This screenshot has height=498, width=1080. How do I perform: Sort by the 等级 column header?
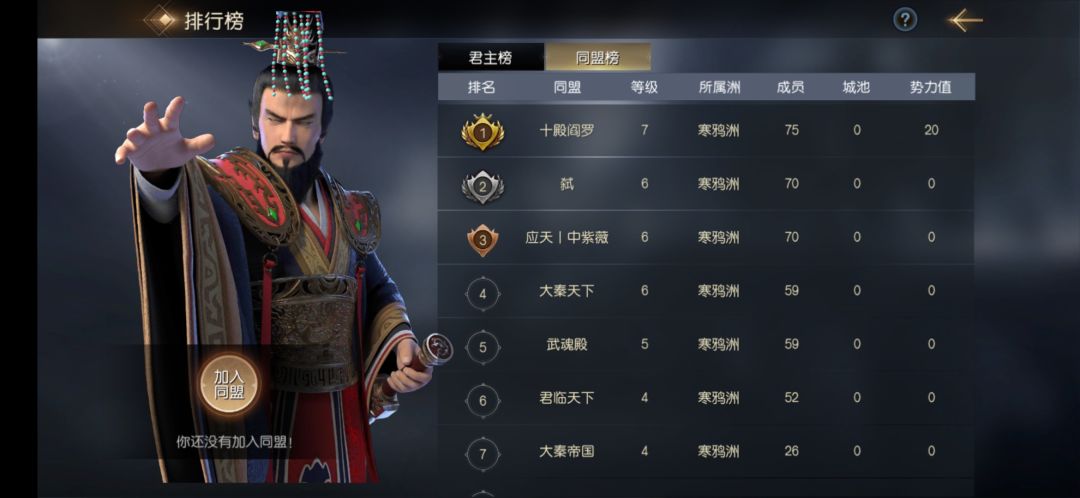tap(644, 87)
